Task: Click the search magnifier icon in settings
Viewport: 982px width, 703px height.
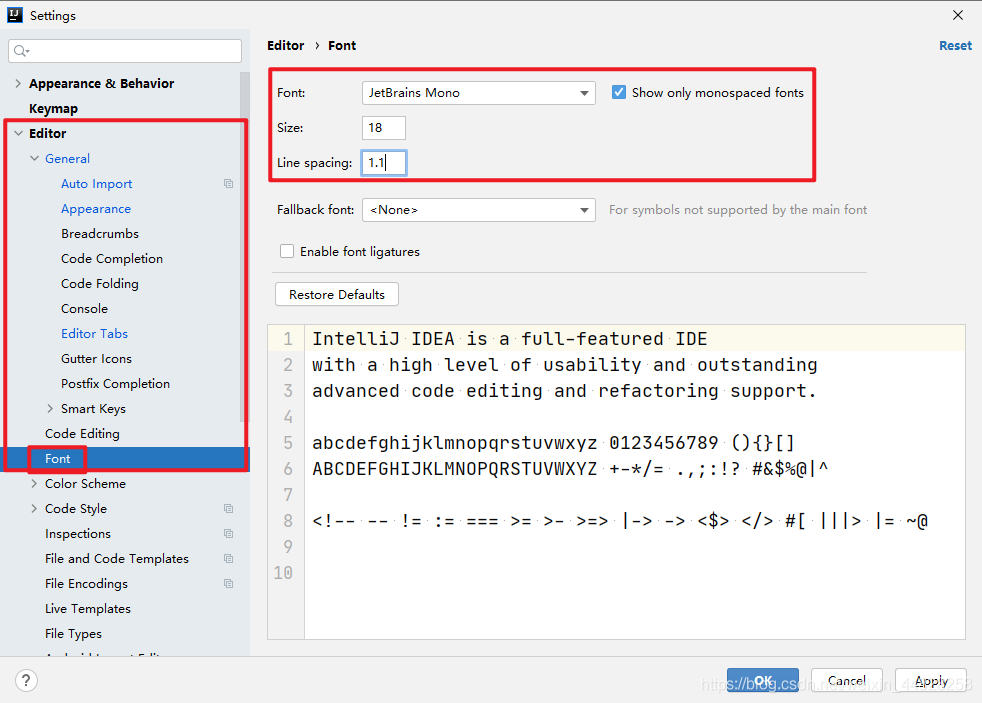Action: [x=21, y=51]
